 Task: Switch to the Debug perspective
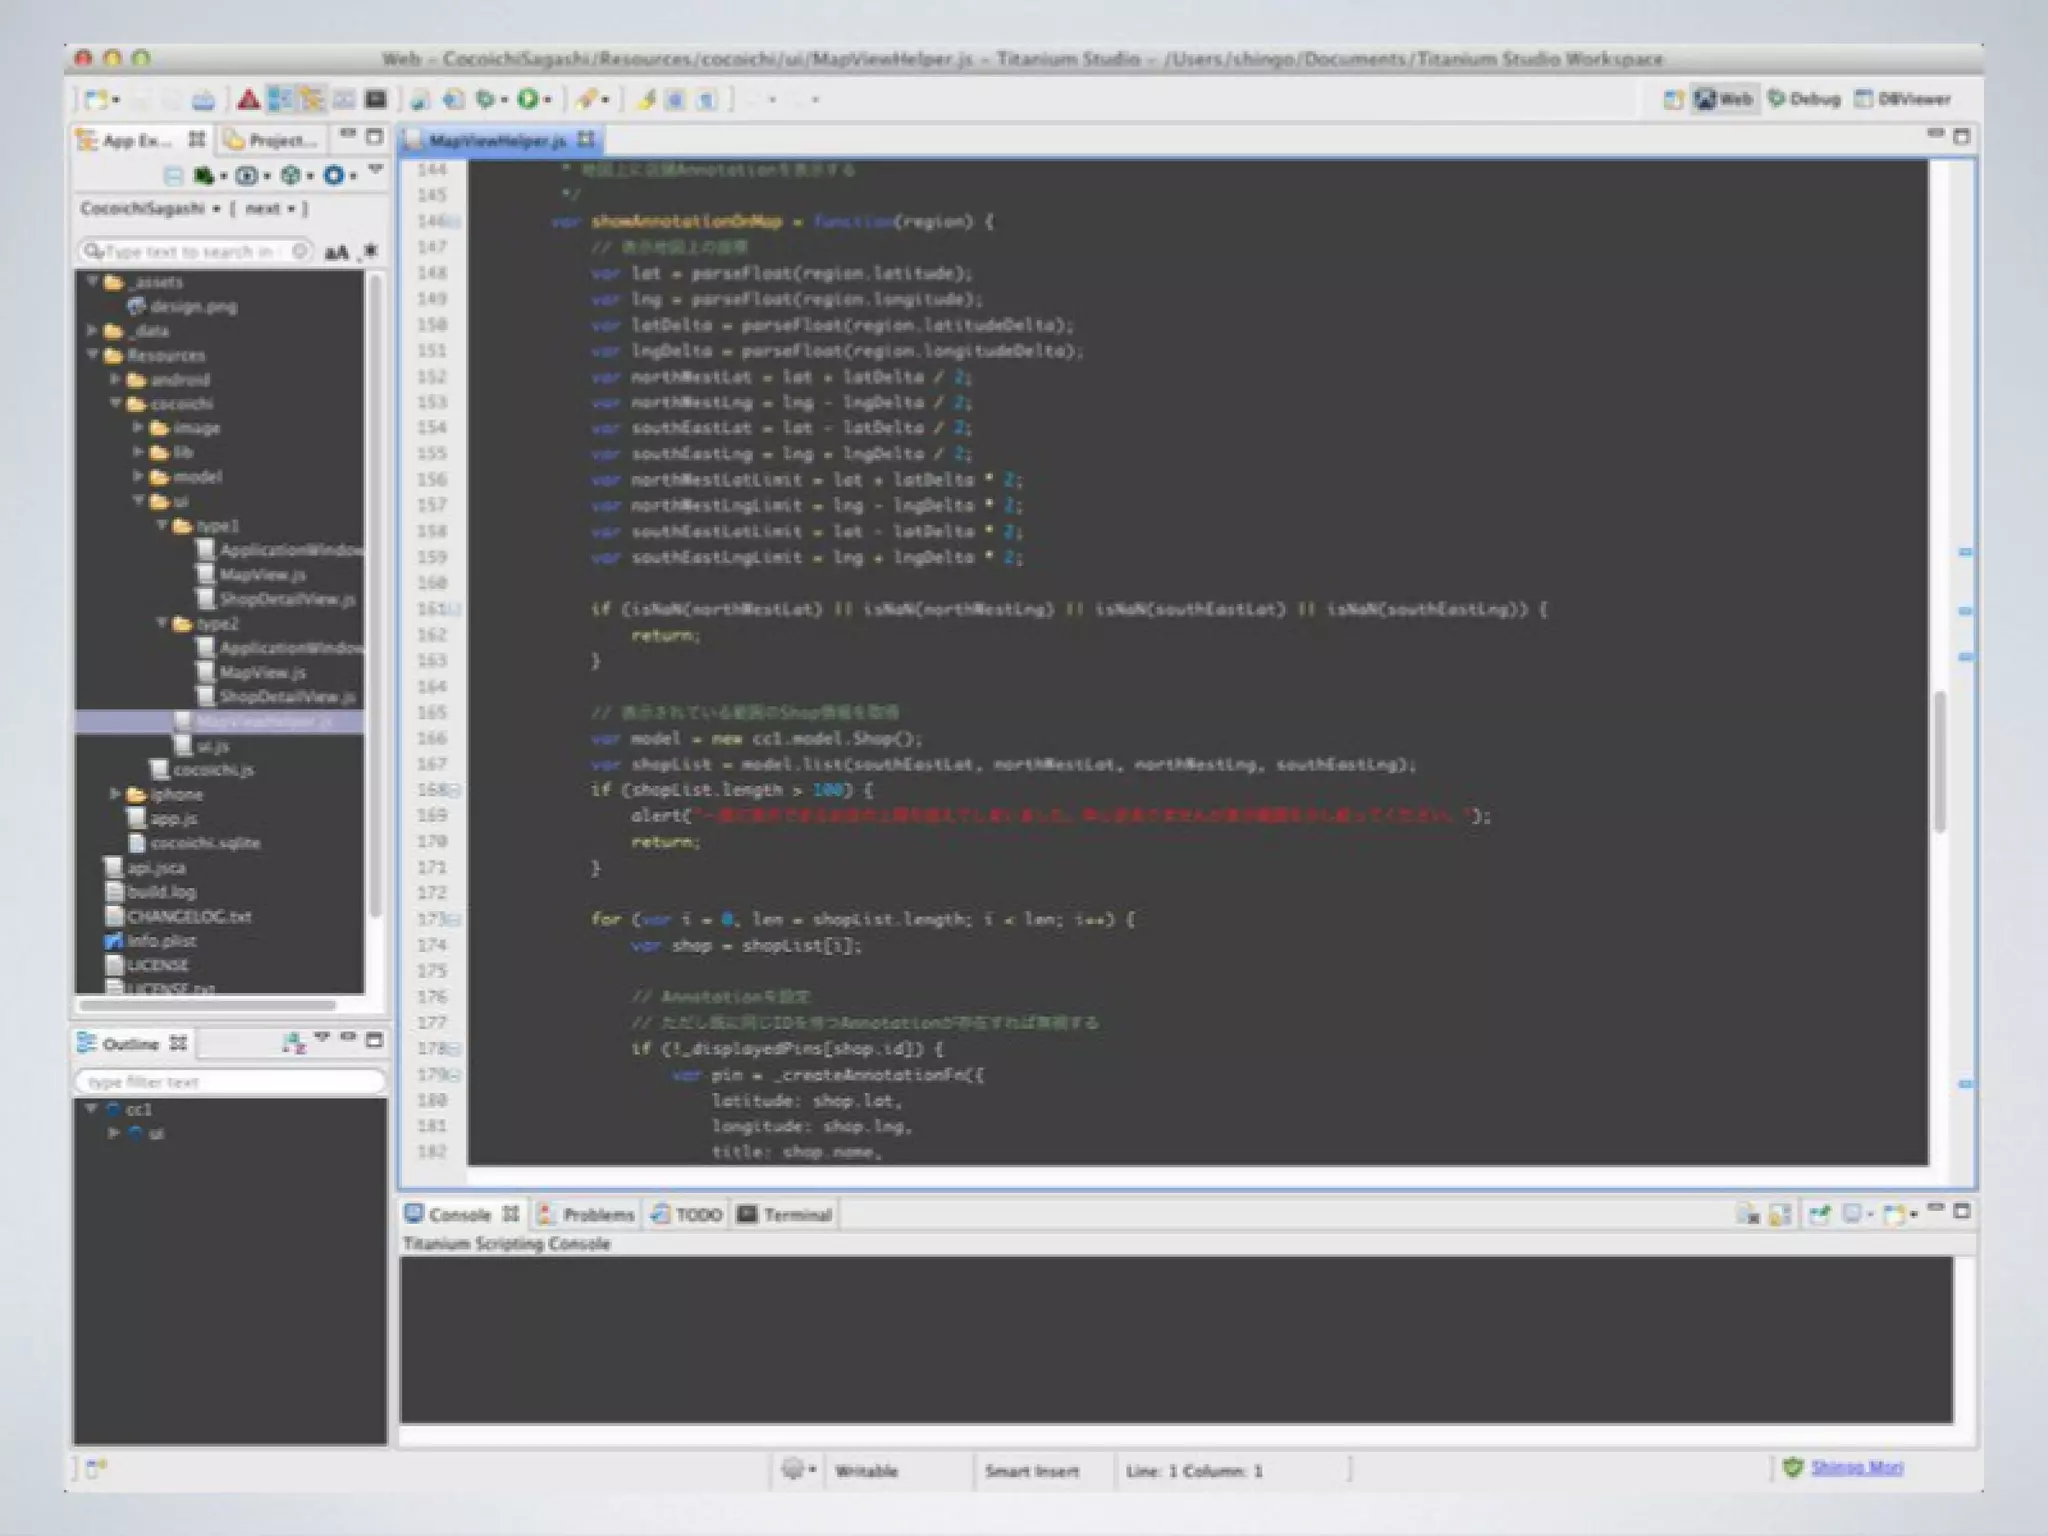click(1805, 99)
